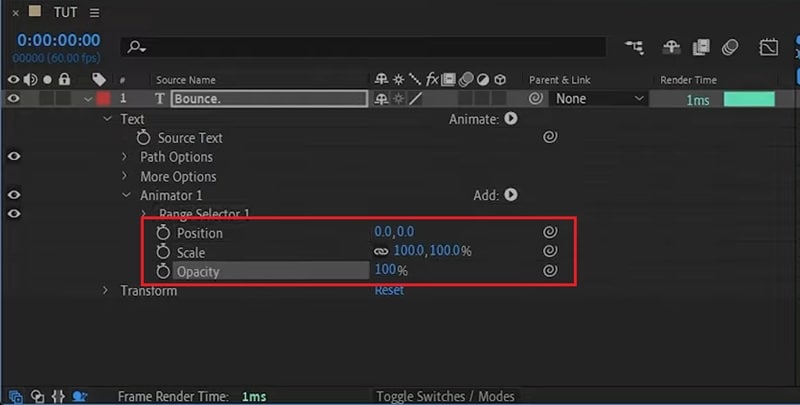Select the TUT composition tab
The image size is (800, 405).
(65, 12)
